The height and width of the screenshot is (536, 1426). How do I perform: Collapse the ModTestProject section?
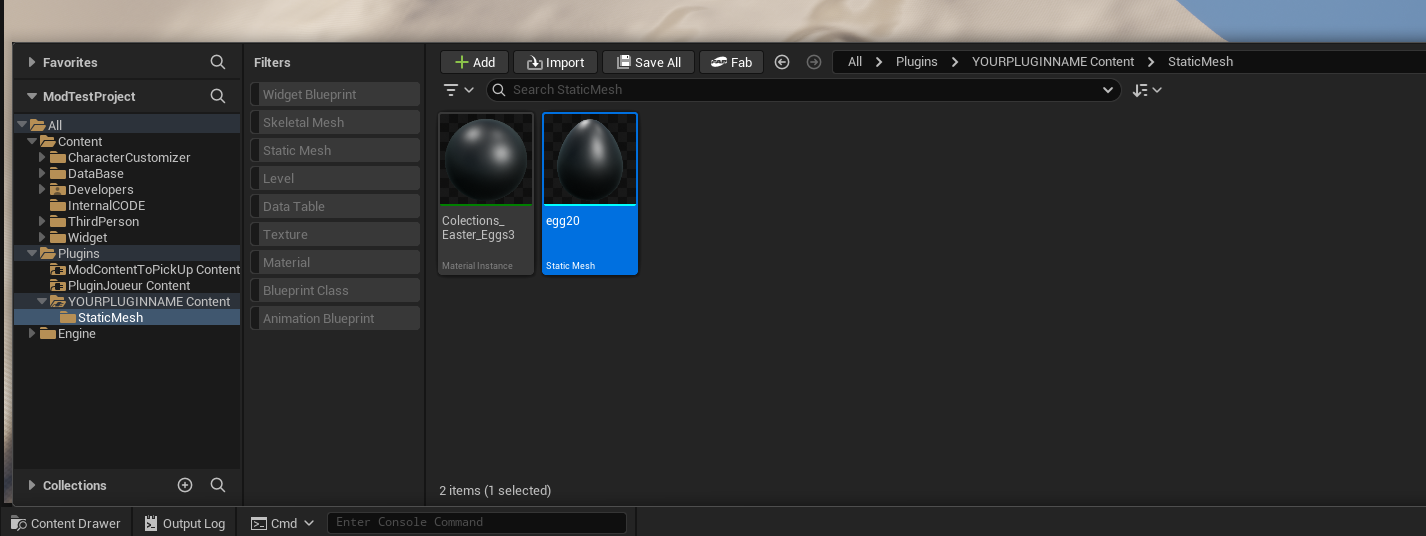pos(32,96)
